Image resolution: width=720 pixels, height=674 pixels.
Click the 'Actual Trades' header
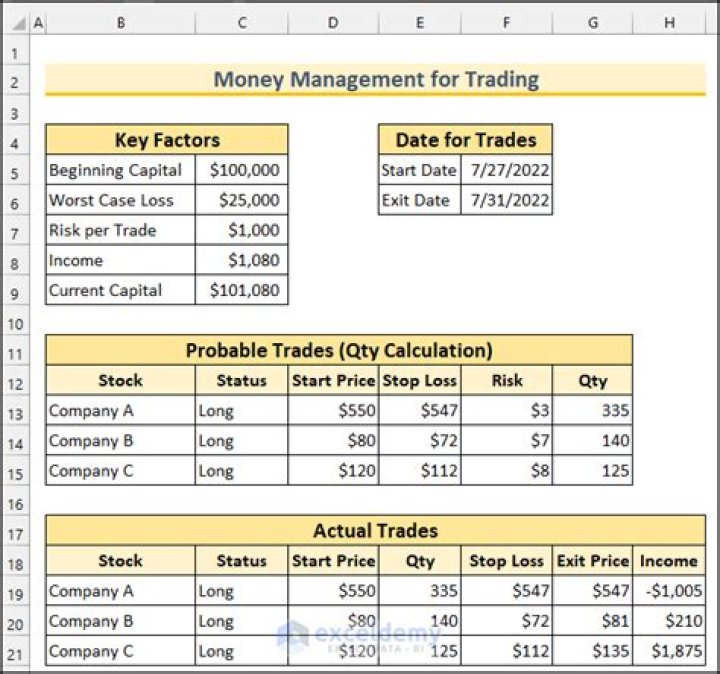[376, 530]
